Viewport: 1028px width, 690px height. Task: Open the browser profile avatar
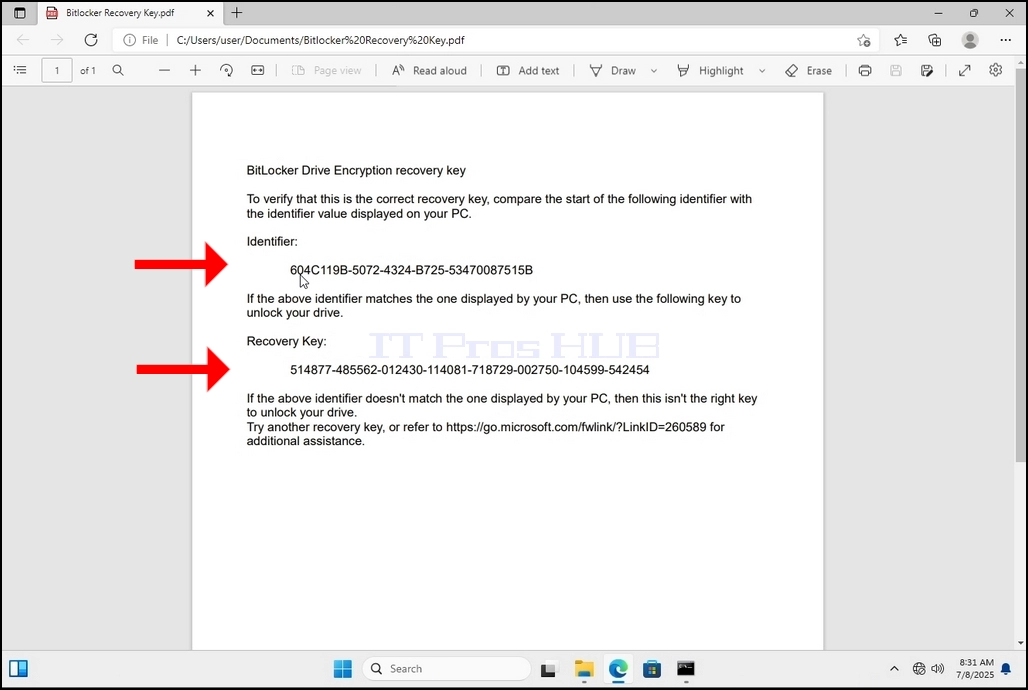[970, 40]
